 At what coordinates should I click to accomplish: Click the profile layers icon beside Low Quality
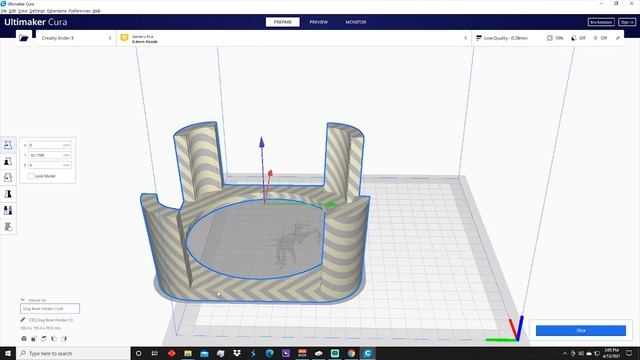(x=479, y=38)
